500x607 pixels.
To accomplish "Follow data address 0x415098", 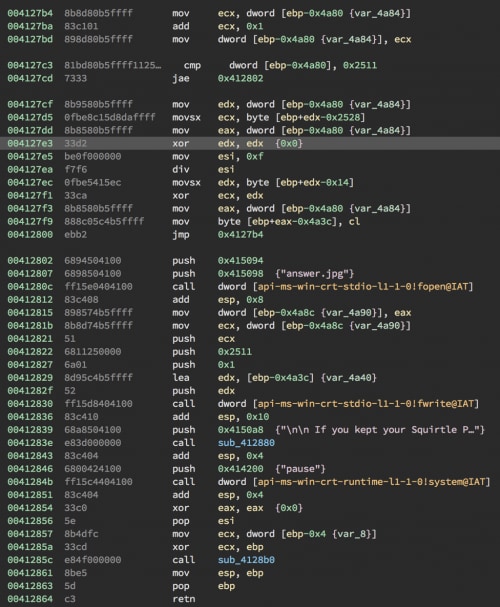I will [x=240, y=274].
